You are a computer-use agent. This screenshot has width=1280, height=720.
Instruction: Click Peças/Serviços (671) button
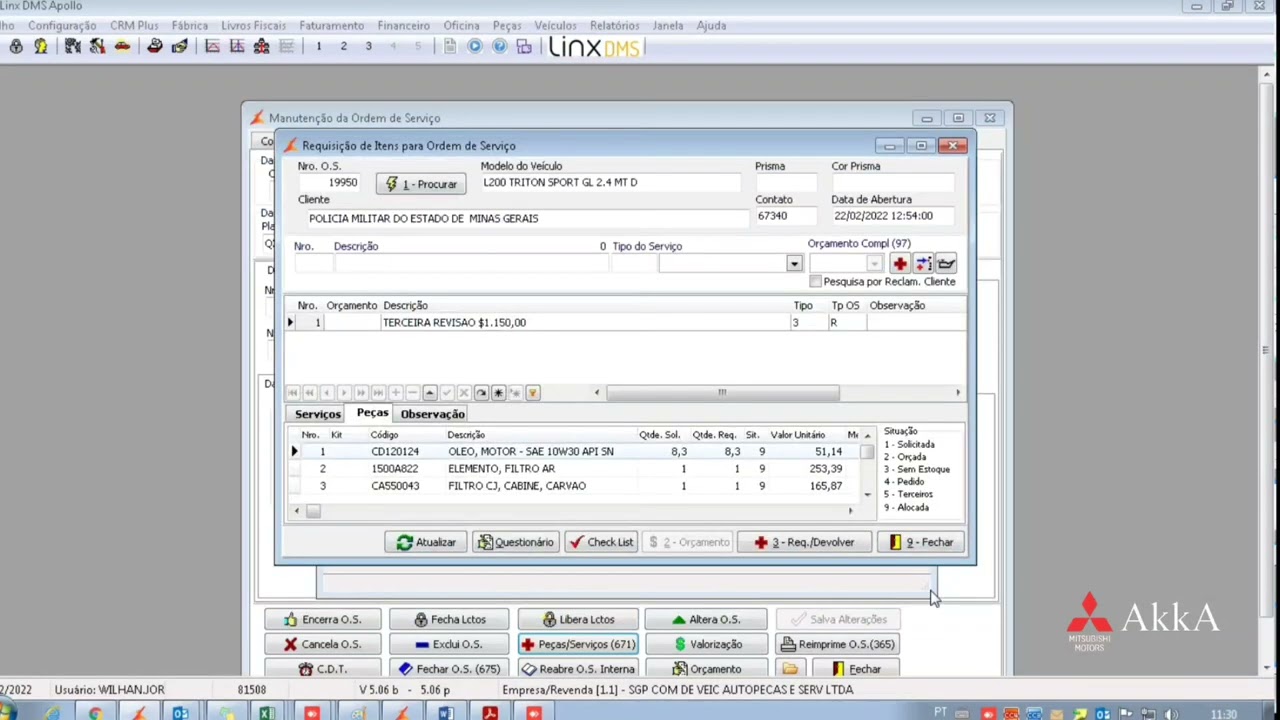577,644
